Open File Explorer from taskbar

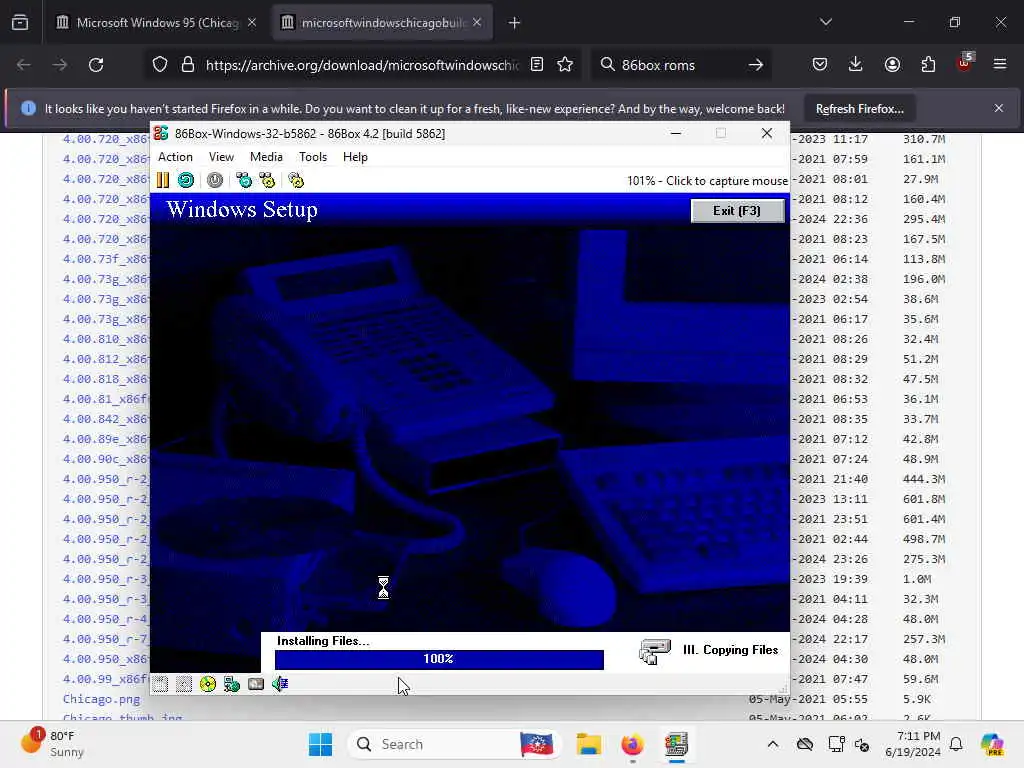(588, 744)
